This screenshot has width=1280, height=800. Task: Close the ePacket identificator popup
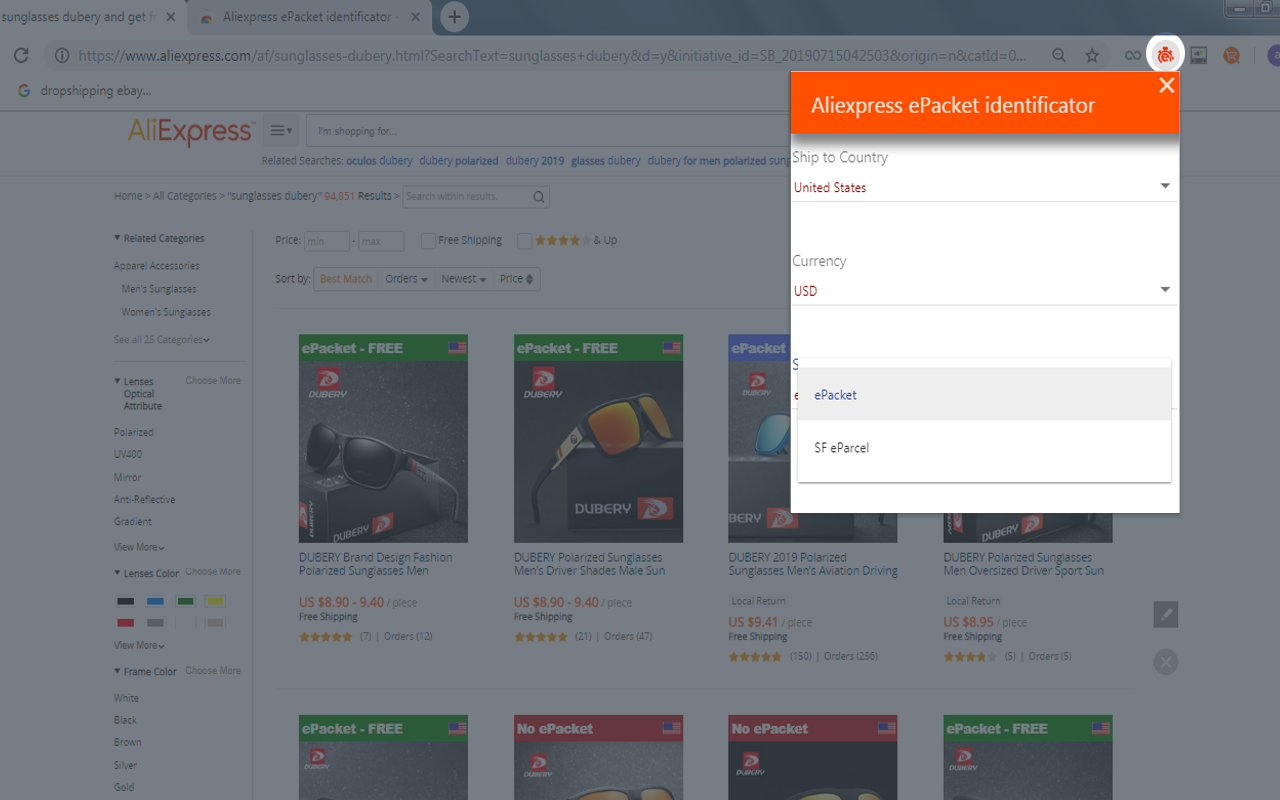tap(1166, 85)
